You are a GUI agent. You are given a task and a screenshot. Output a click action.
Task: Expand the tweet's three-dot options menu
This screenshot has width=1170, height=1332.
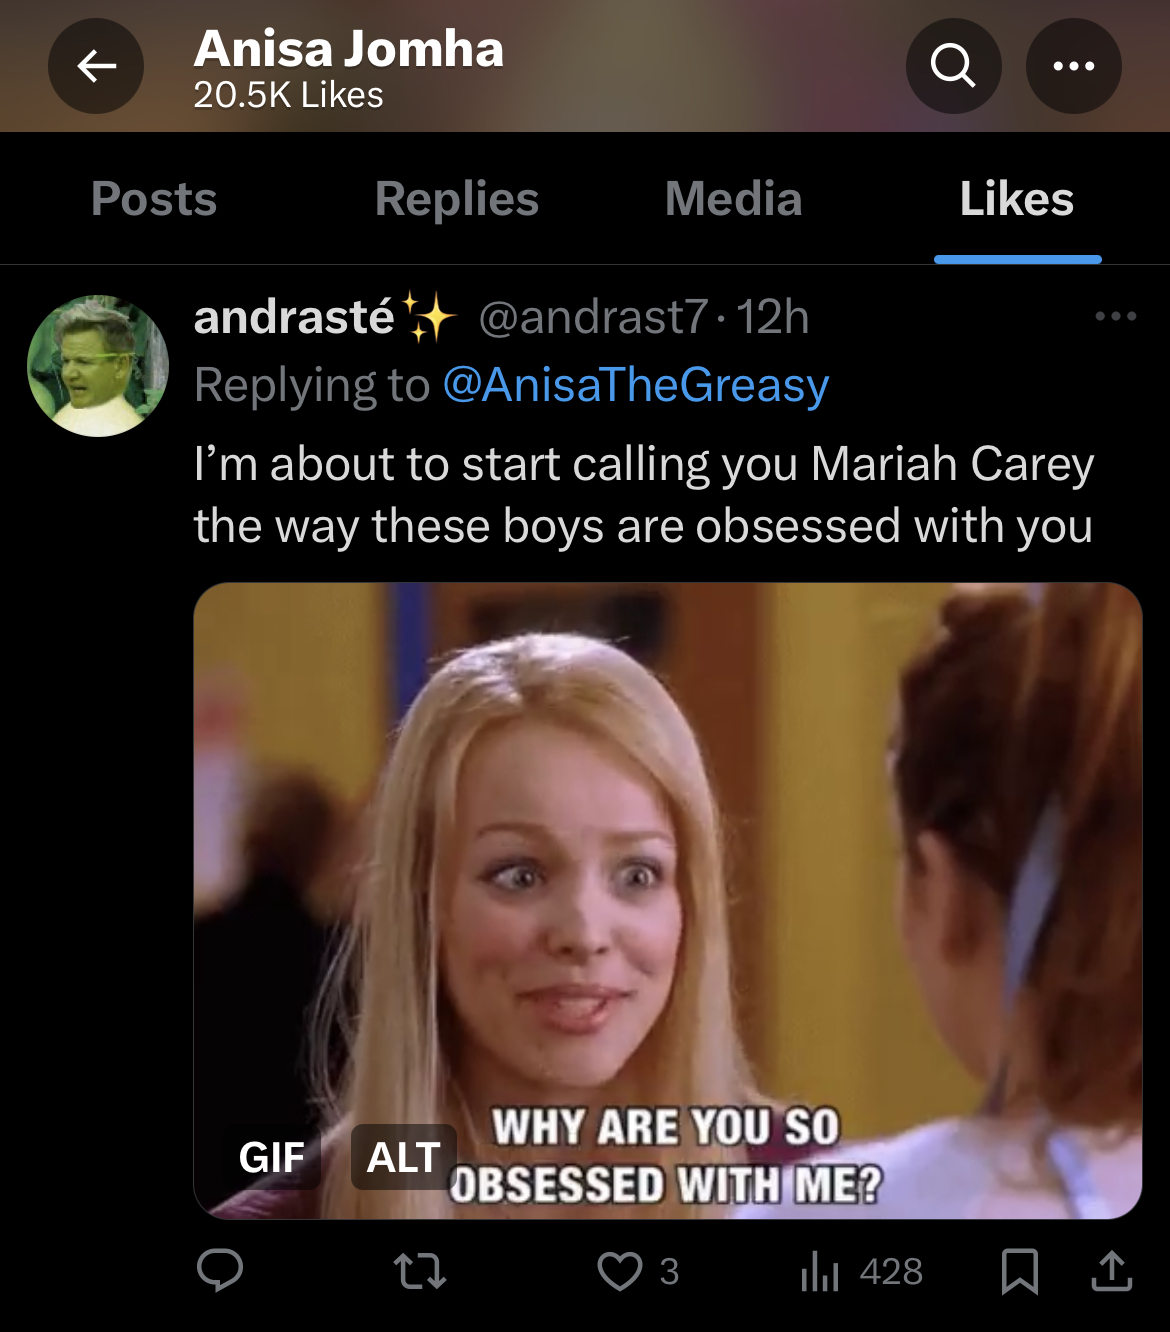[x=1116, y=316]
